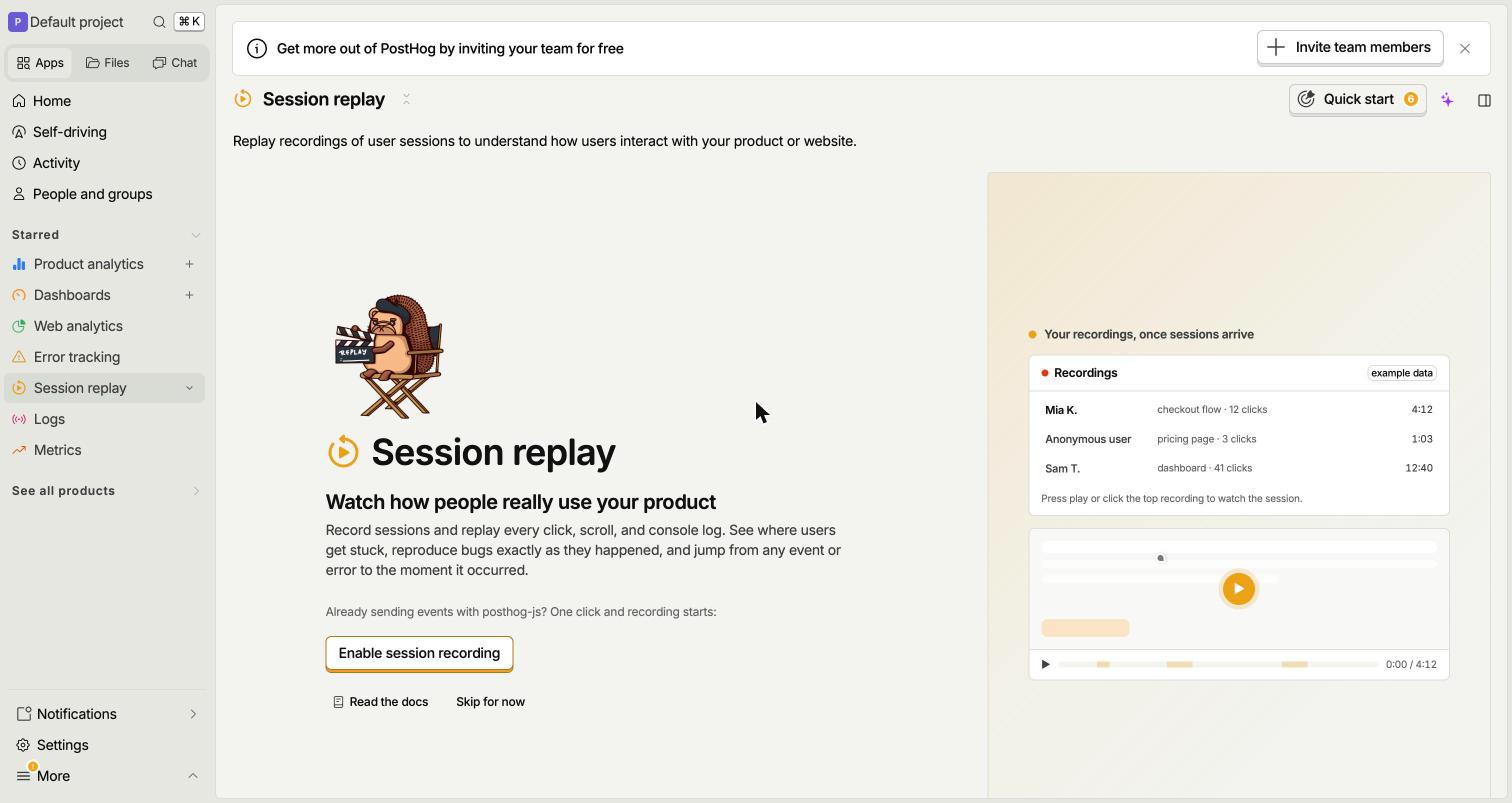
Task: Switch to the Chat tab
Action: click(175, 63)
